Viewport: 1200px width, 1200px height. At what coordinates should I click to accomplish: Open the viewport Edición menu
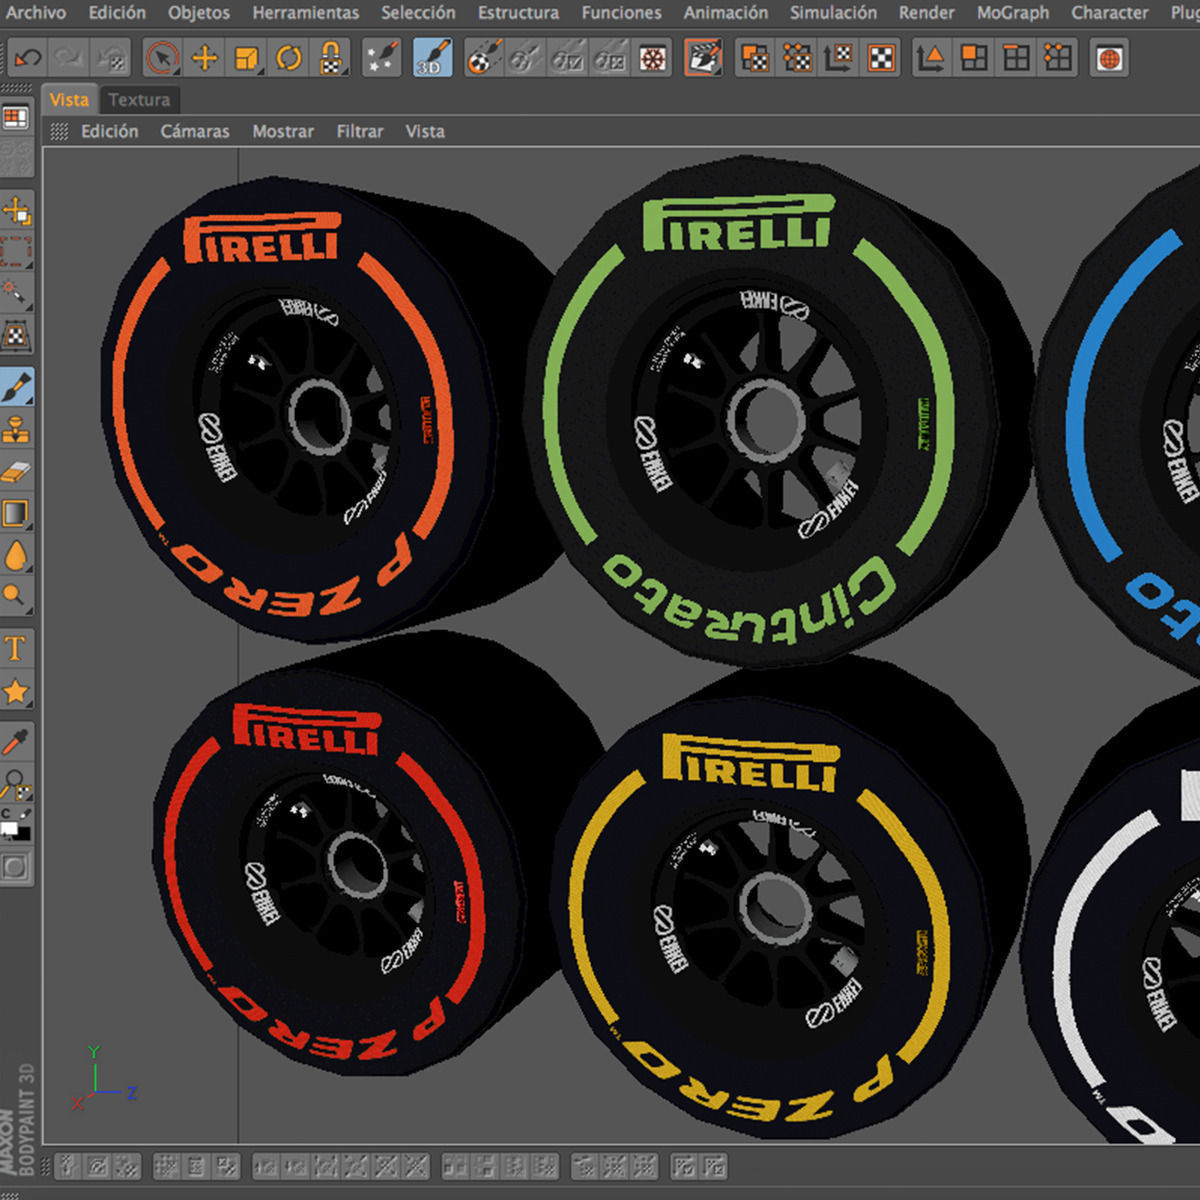pyautogui.click(x=110, y=131)
